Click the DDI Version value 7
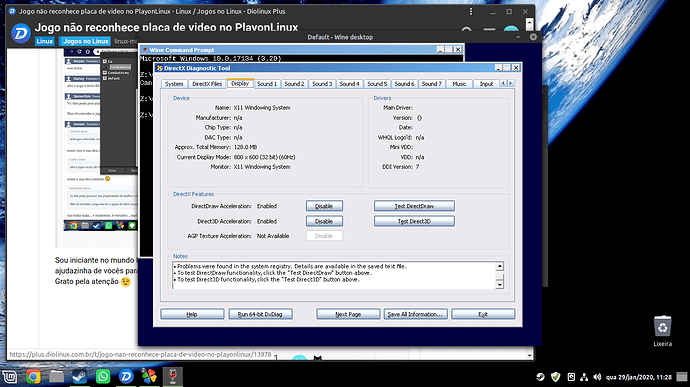Viewport: 690px width, 387px height. pos(417,167)
